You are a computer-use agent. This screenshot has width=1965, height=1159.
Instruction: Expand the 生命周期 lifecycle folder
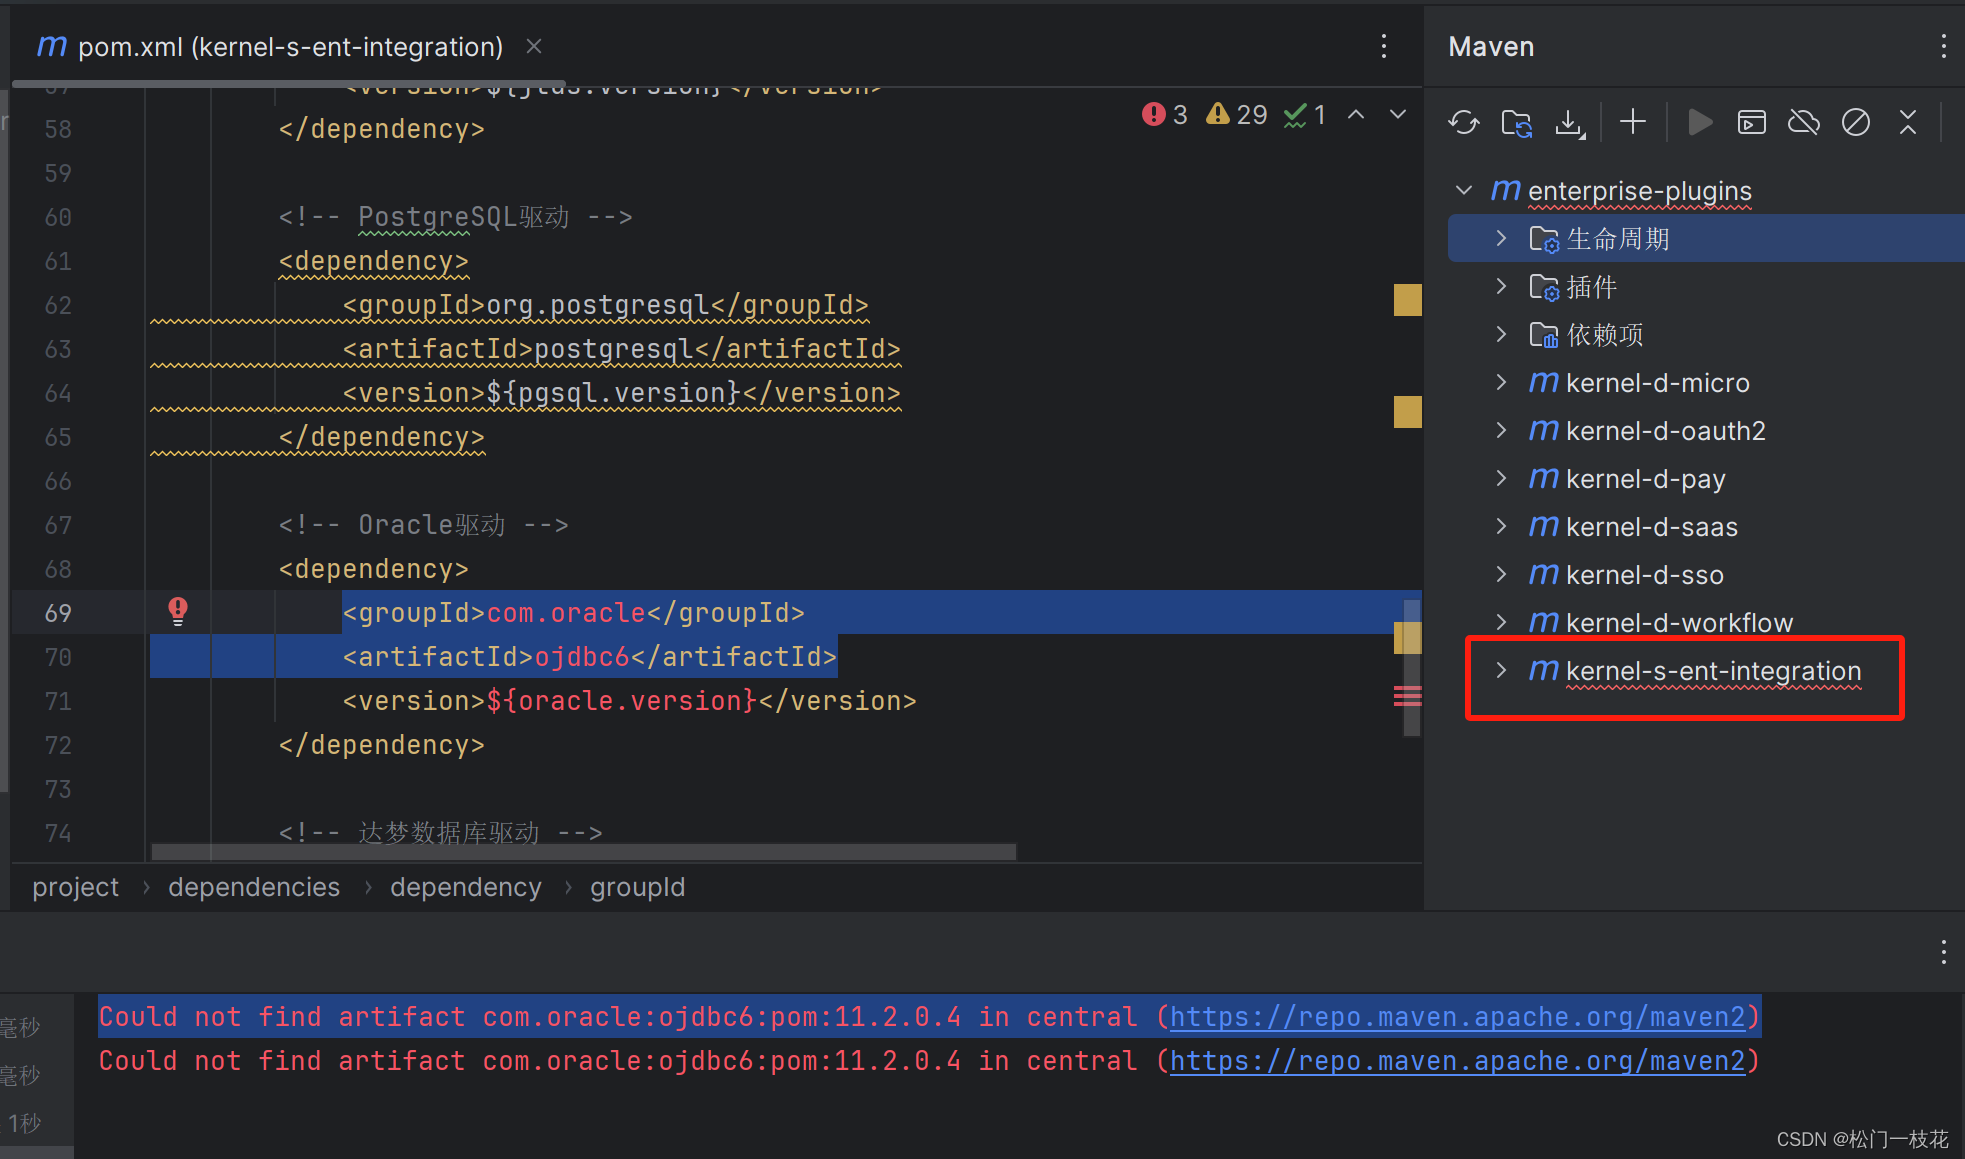[1501, 238]
